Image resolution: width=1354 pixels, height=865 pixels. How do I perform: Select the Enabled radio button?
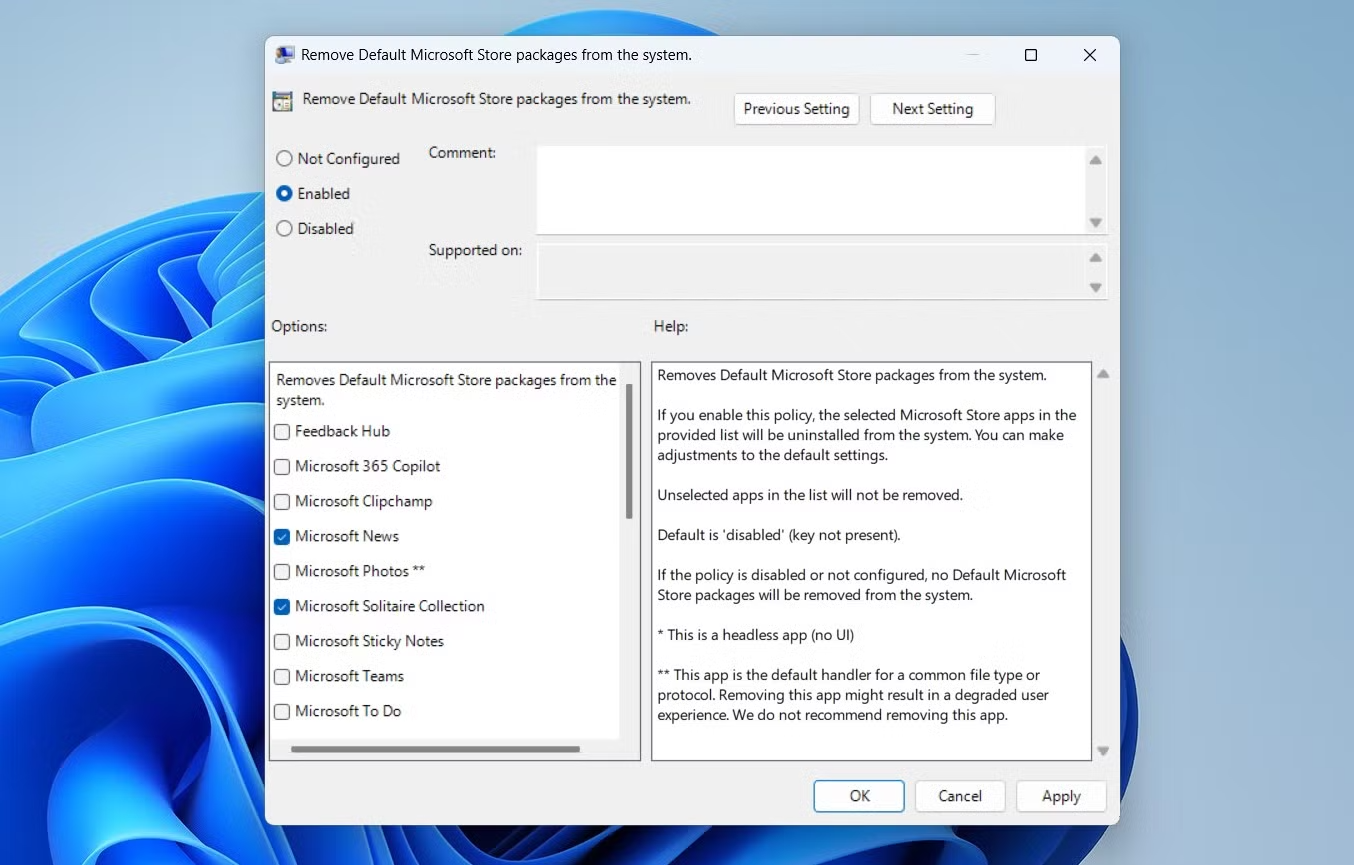[x=284, y=193]
